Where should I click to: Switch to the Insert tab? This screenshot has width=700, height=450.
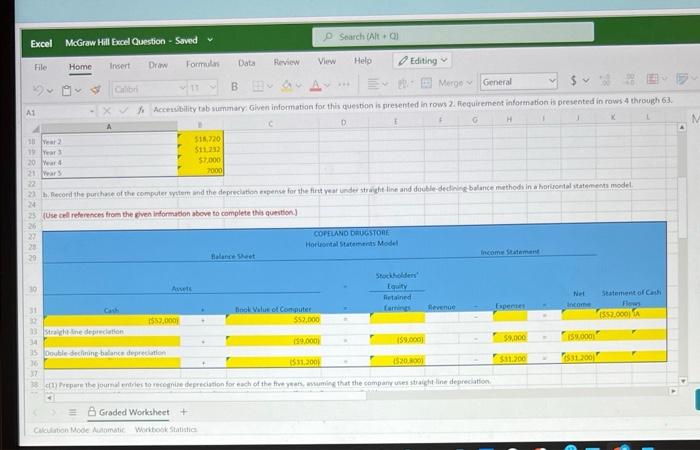[x=120, y=66]
